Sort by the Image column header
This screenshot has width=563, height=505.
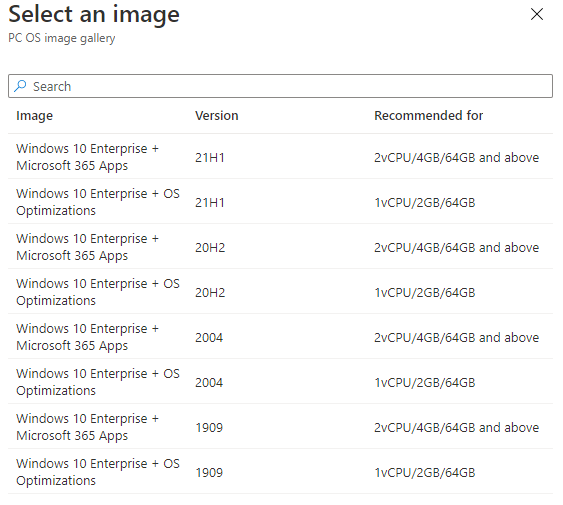click(x=34, y=116)
